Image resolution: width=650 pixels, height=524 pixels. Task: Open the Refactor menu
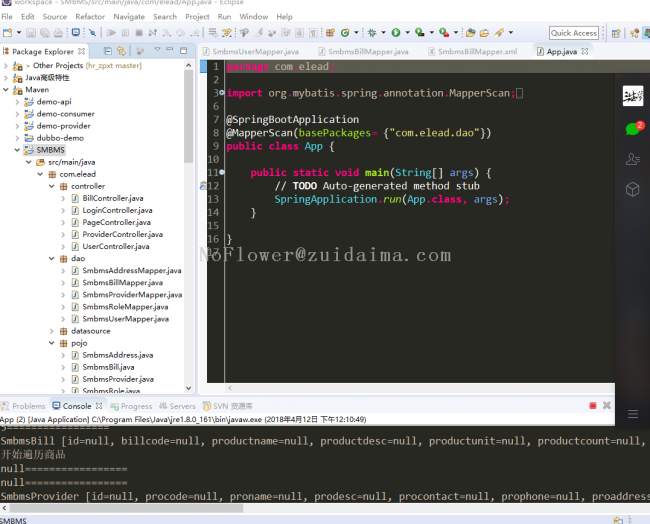pos(90,17)
